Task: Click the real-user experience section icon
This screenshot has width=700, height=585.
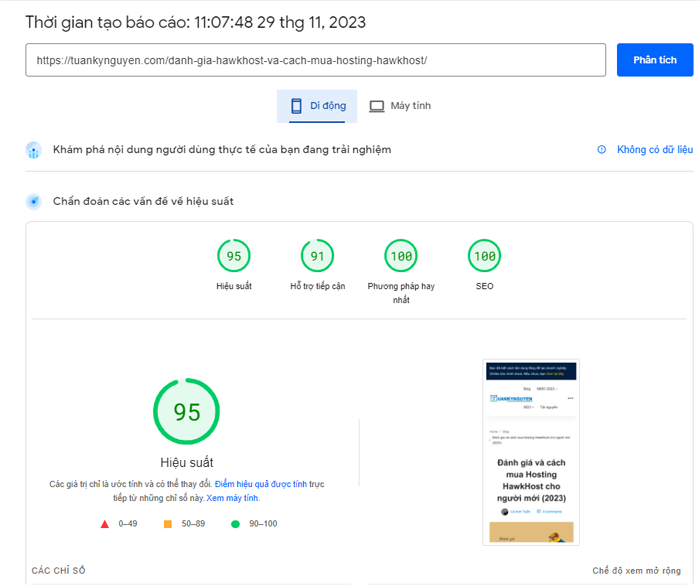Action: click(34, 150)
